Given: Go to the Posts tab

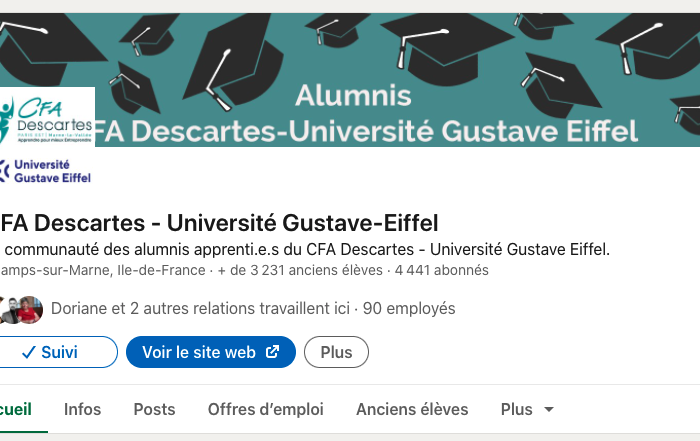Looking at the screenshot, I should click(x=154, y=409).
